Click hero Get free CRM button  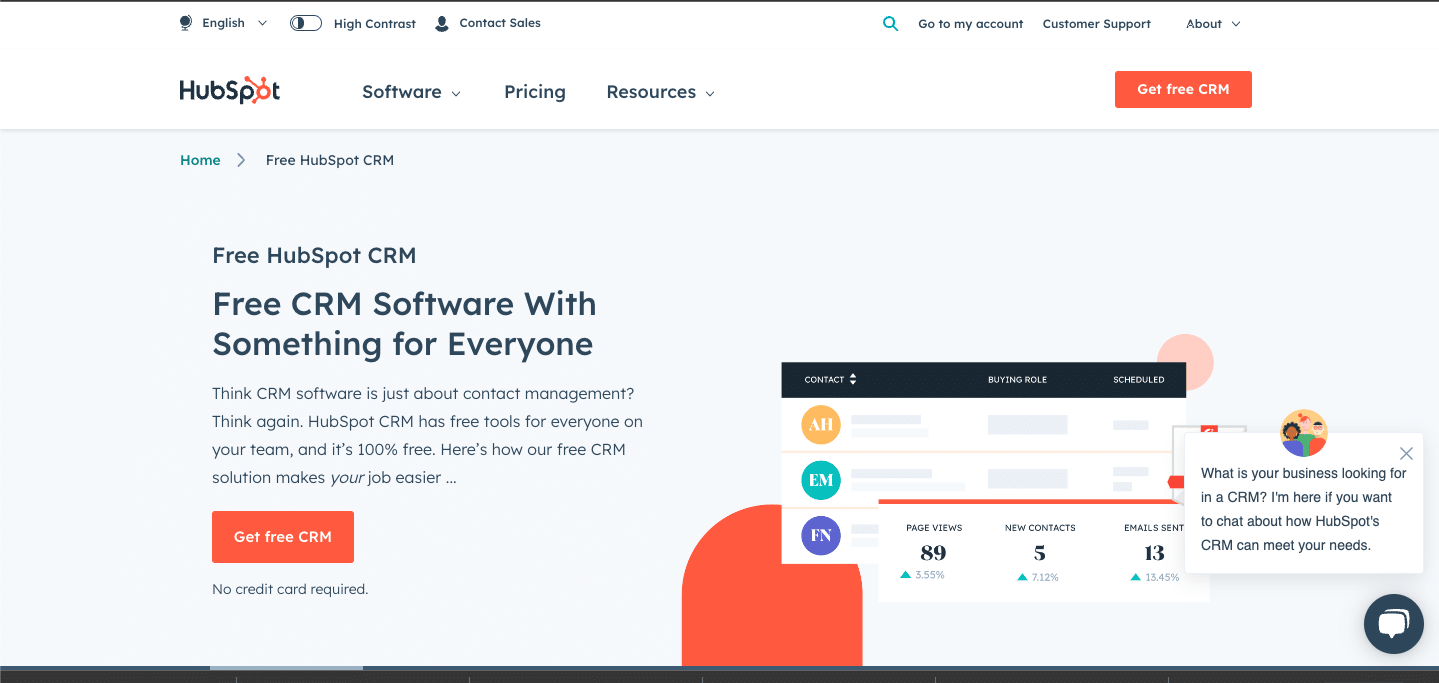(x=283, y=537)
